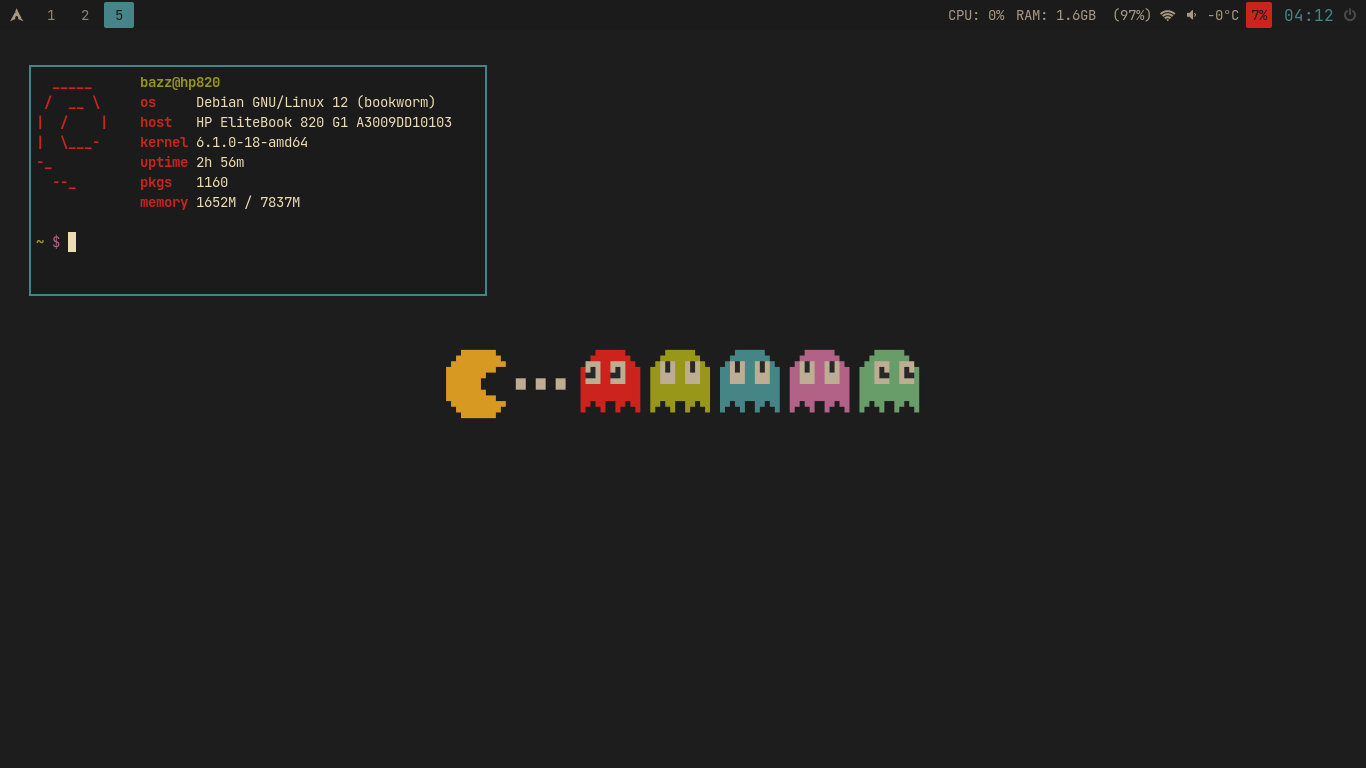
Task: Click the 04:12 clock
Action: 1308,16
